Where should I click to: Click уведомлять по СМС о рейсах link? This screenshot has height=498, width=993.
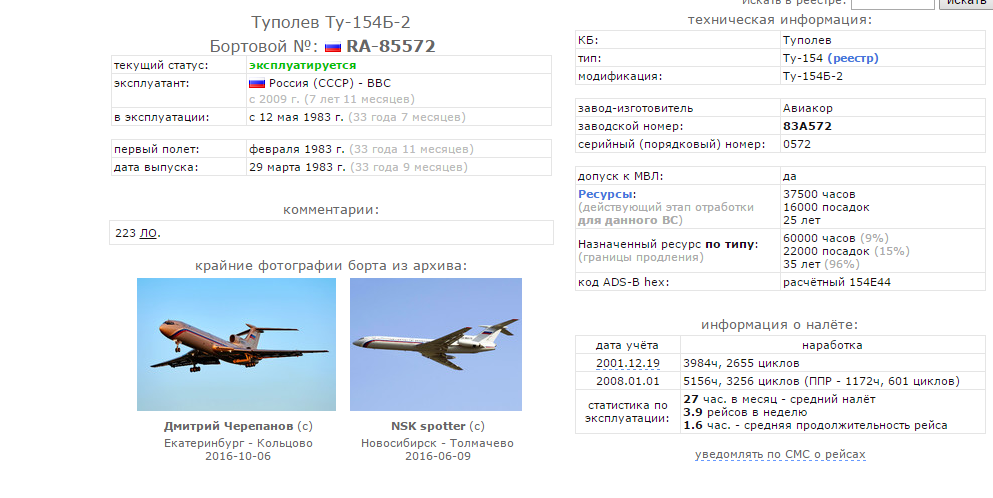780,454
